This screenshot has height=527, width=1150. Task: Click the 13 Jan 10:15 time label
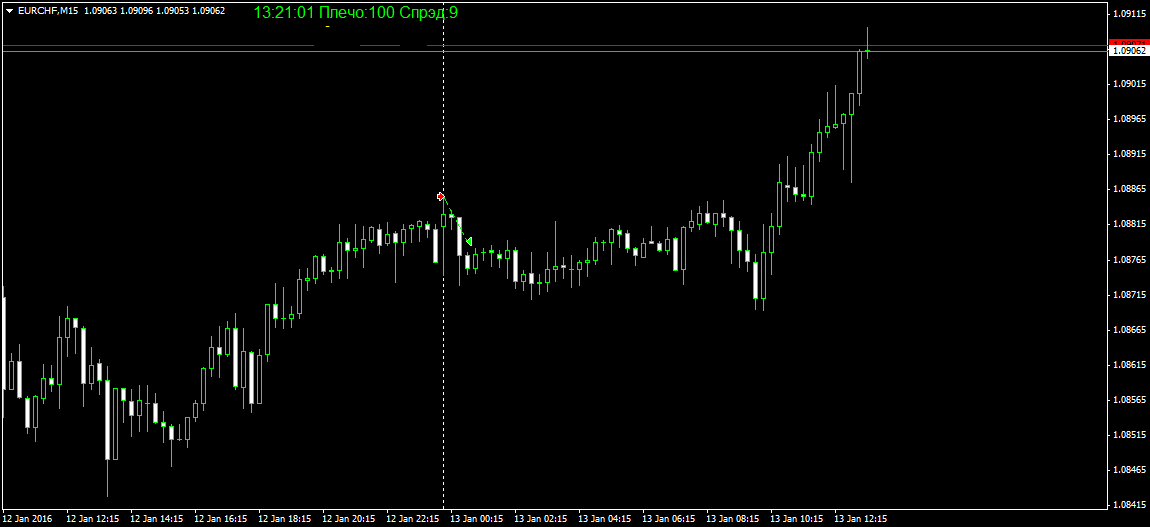click(796, 519)
